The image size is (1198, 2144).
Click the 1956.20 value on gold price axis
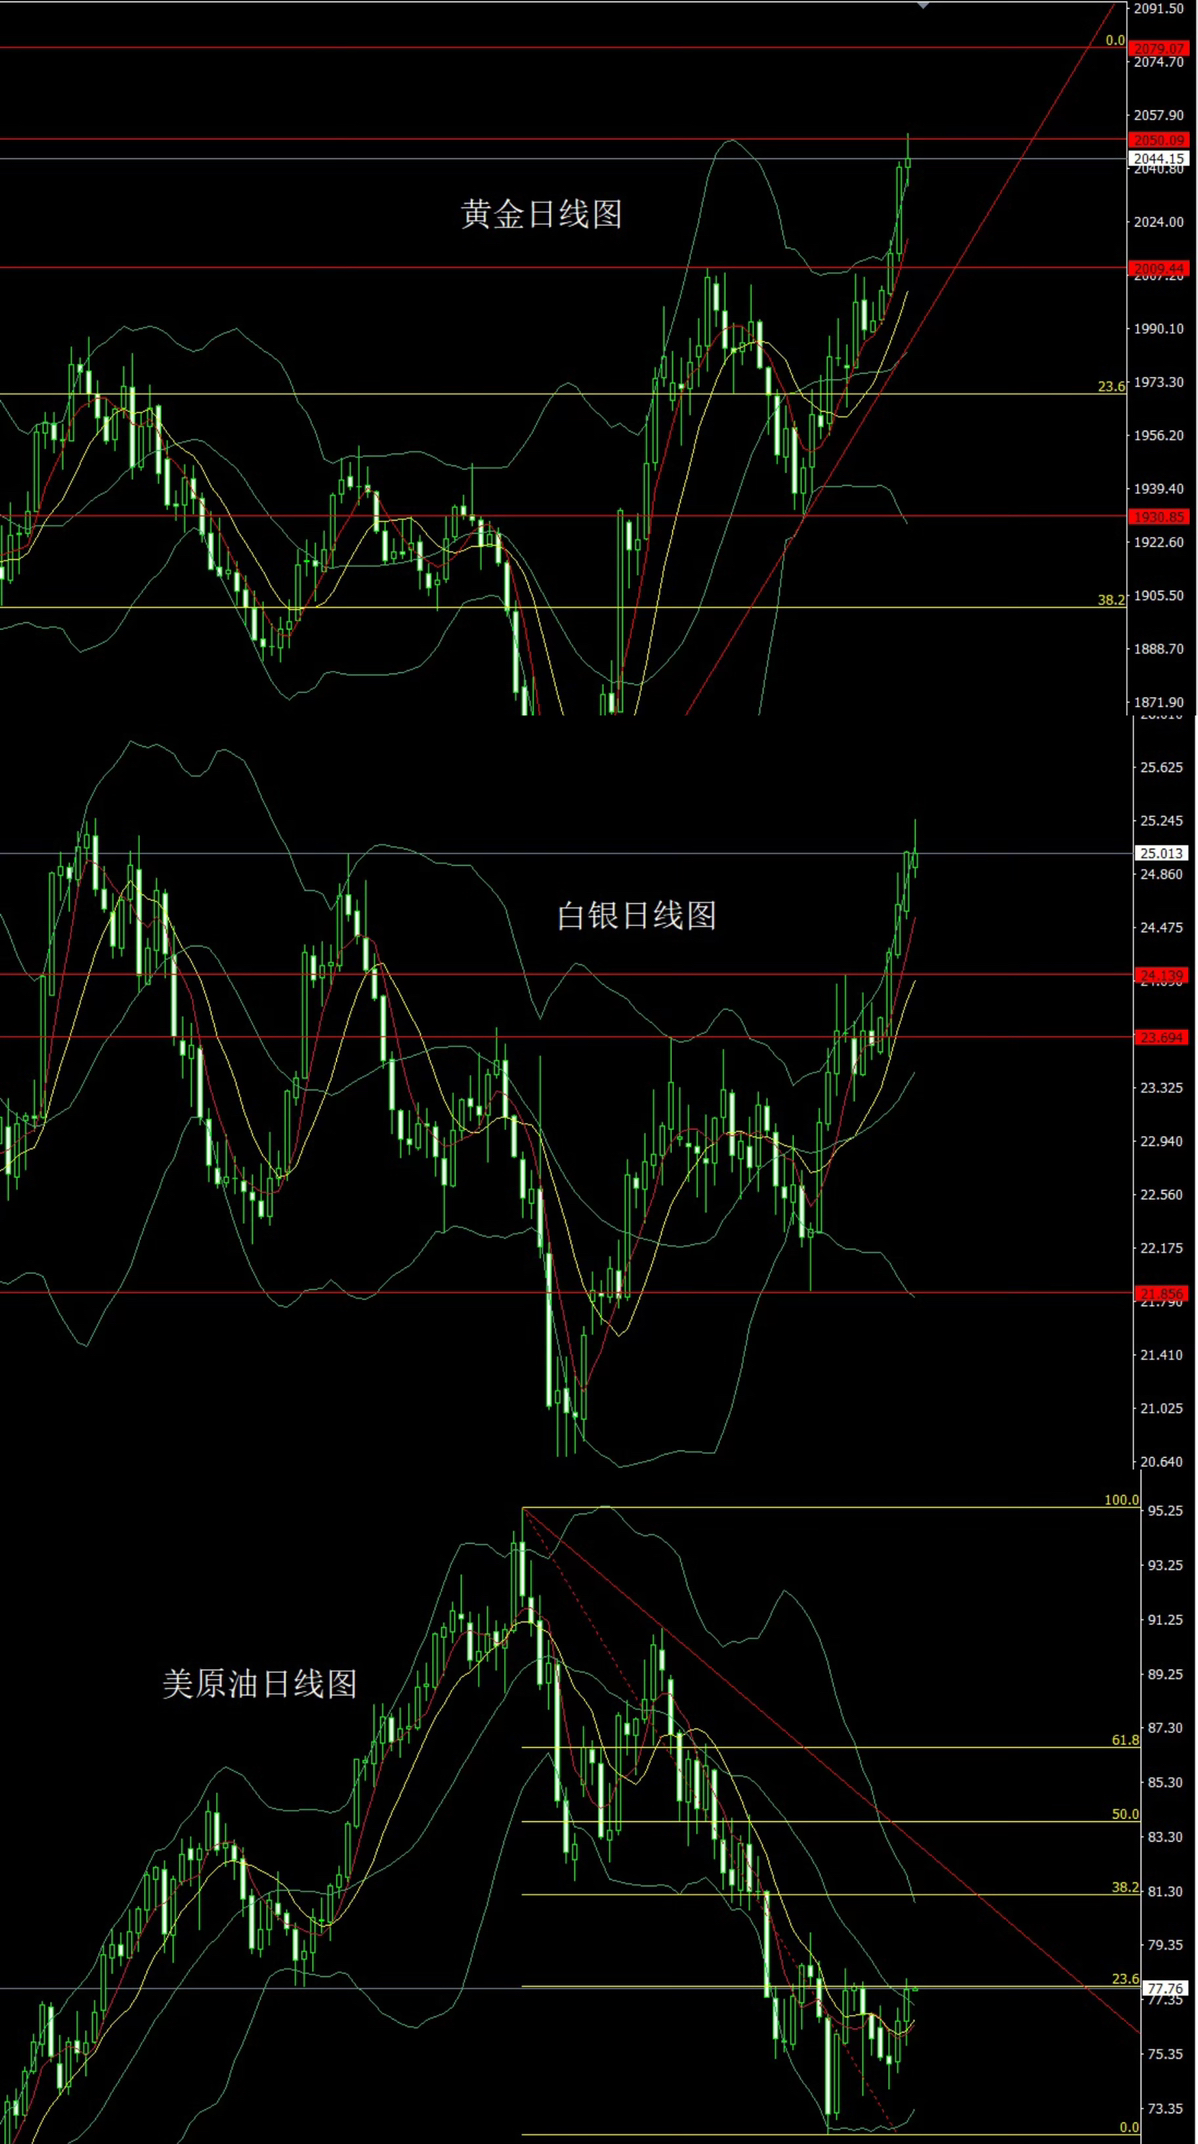pyautogui.click(x=1159, y=436)
